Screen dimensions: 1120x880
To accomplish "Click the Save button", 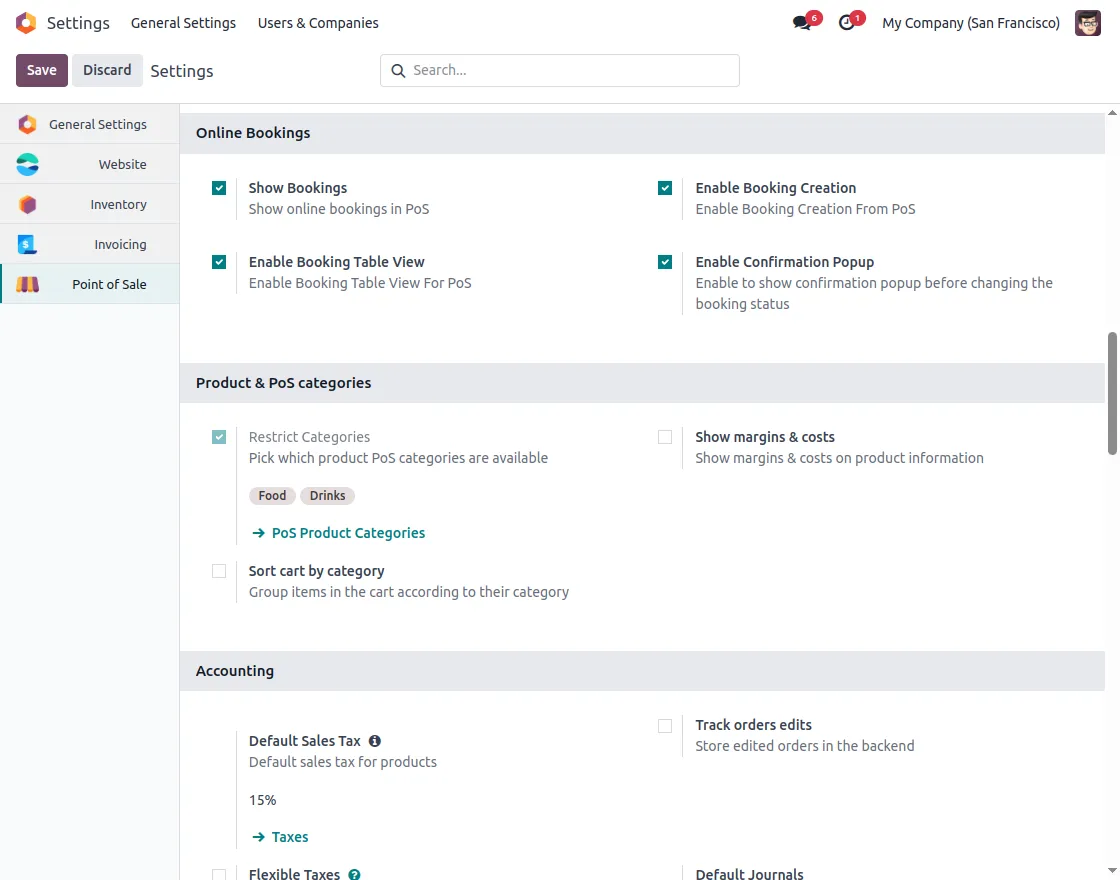I will click(41, 70).
